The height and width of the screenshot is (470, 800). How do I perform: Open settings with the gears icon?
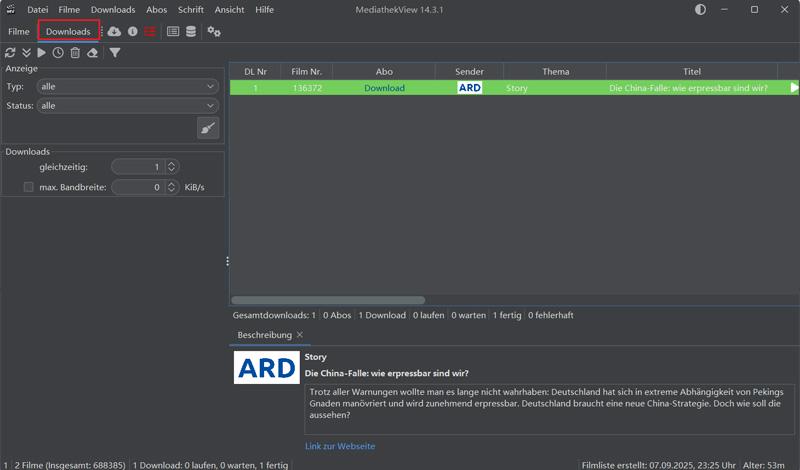(214, 32)
